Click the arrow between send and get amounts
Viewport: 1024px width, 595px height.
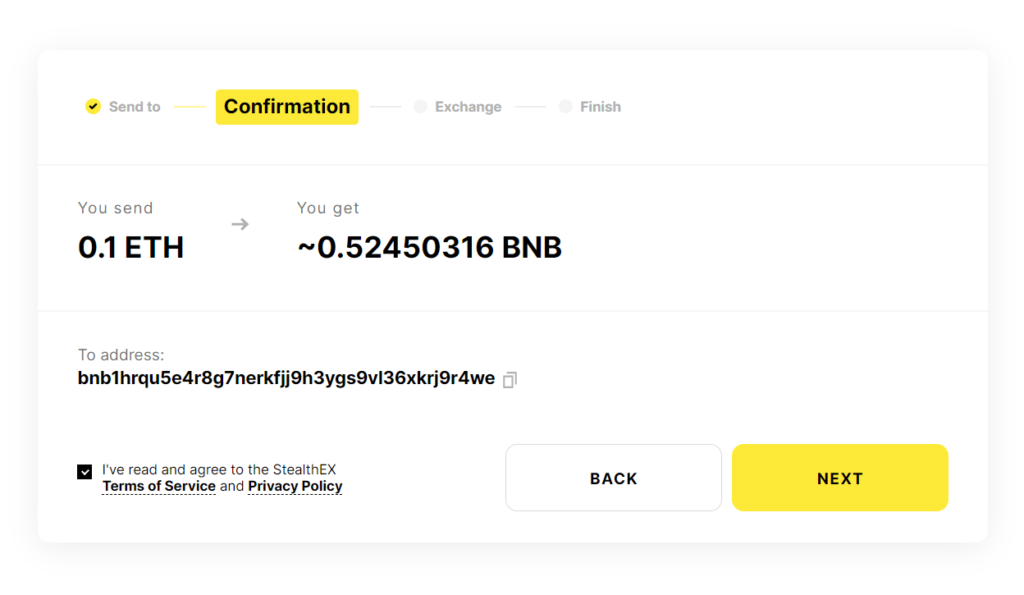click(240, 224)
